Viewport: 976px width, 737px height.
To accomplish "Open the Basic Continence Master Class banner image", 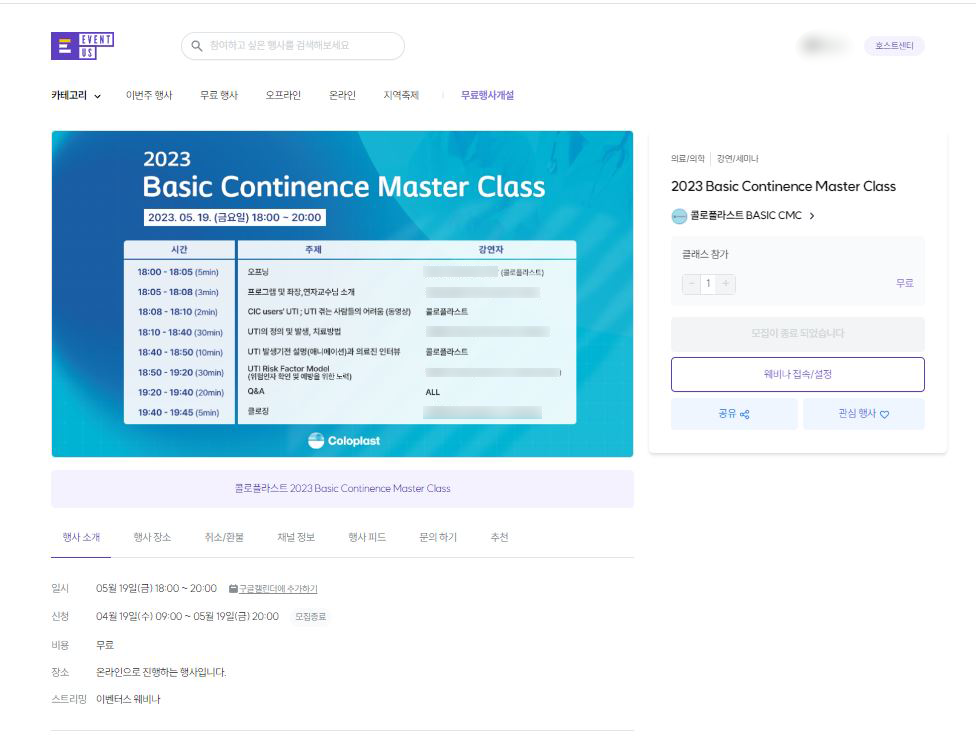I will coord(342,294).
